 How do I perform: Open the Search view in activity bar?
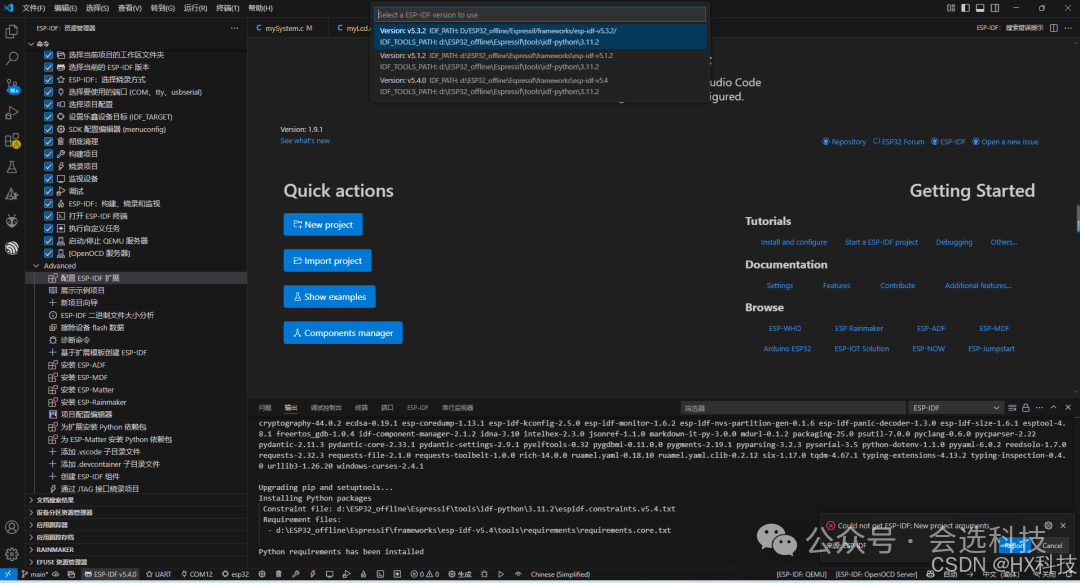12,59
